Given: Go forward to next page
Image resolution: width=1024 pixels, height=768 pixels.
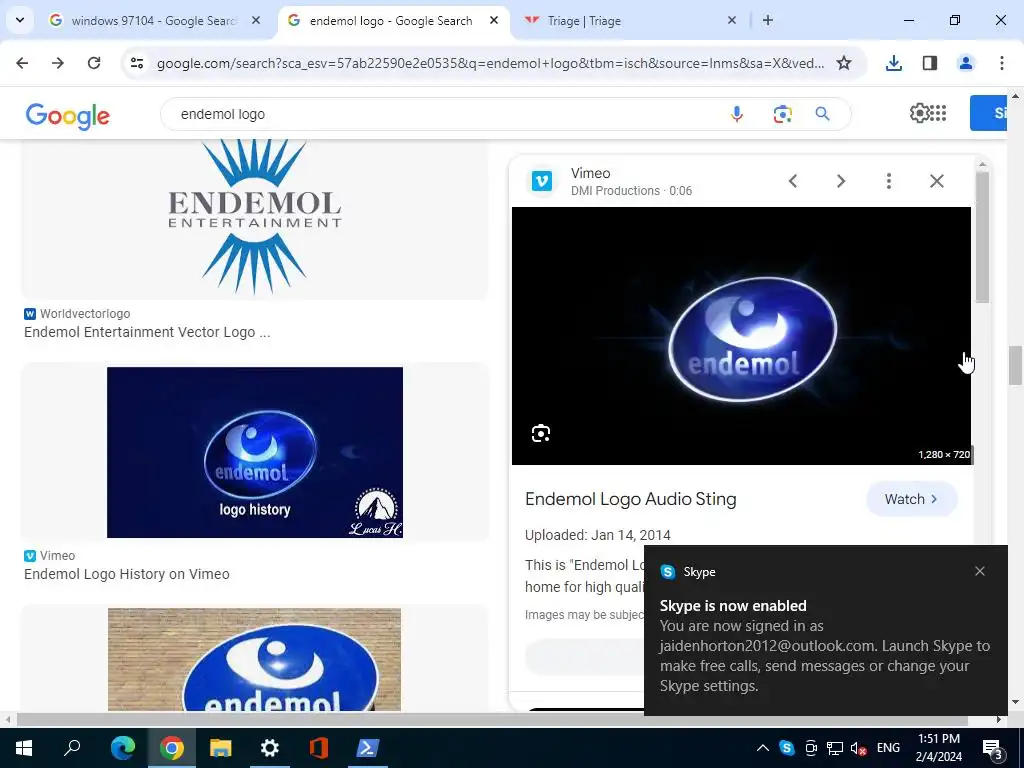Looking at the screenshot, I should (58, 63).
